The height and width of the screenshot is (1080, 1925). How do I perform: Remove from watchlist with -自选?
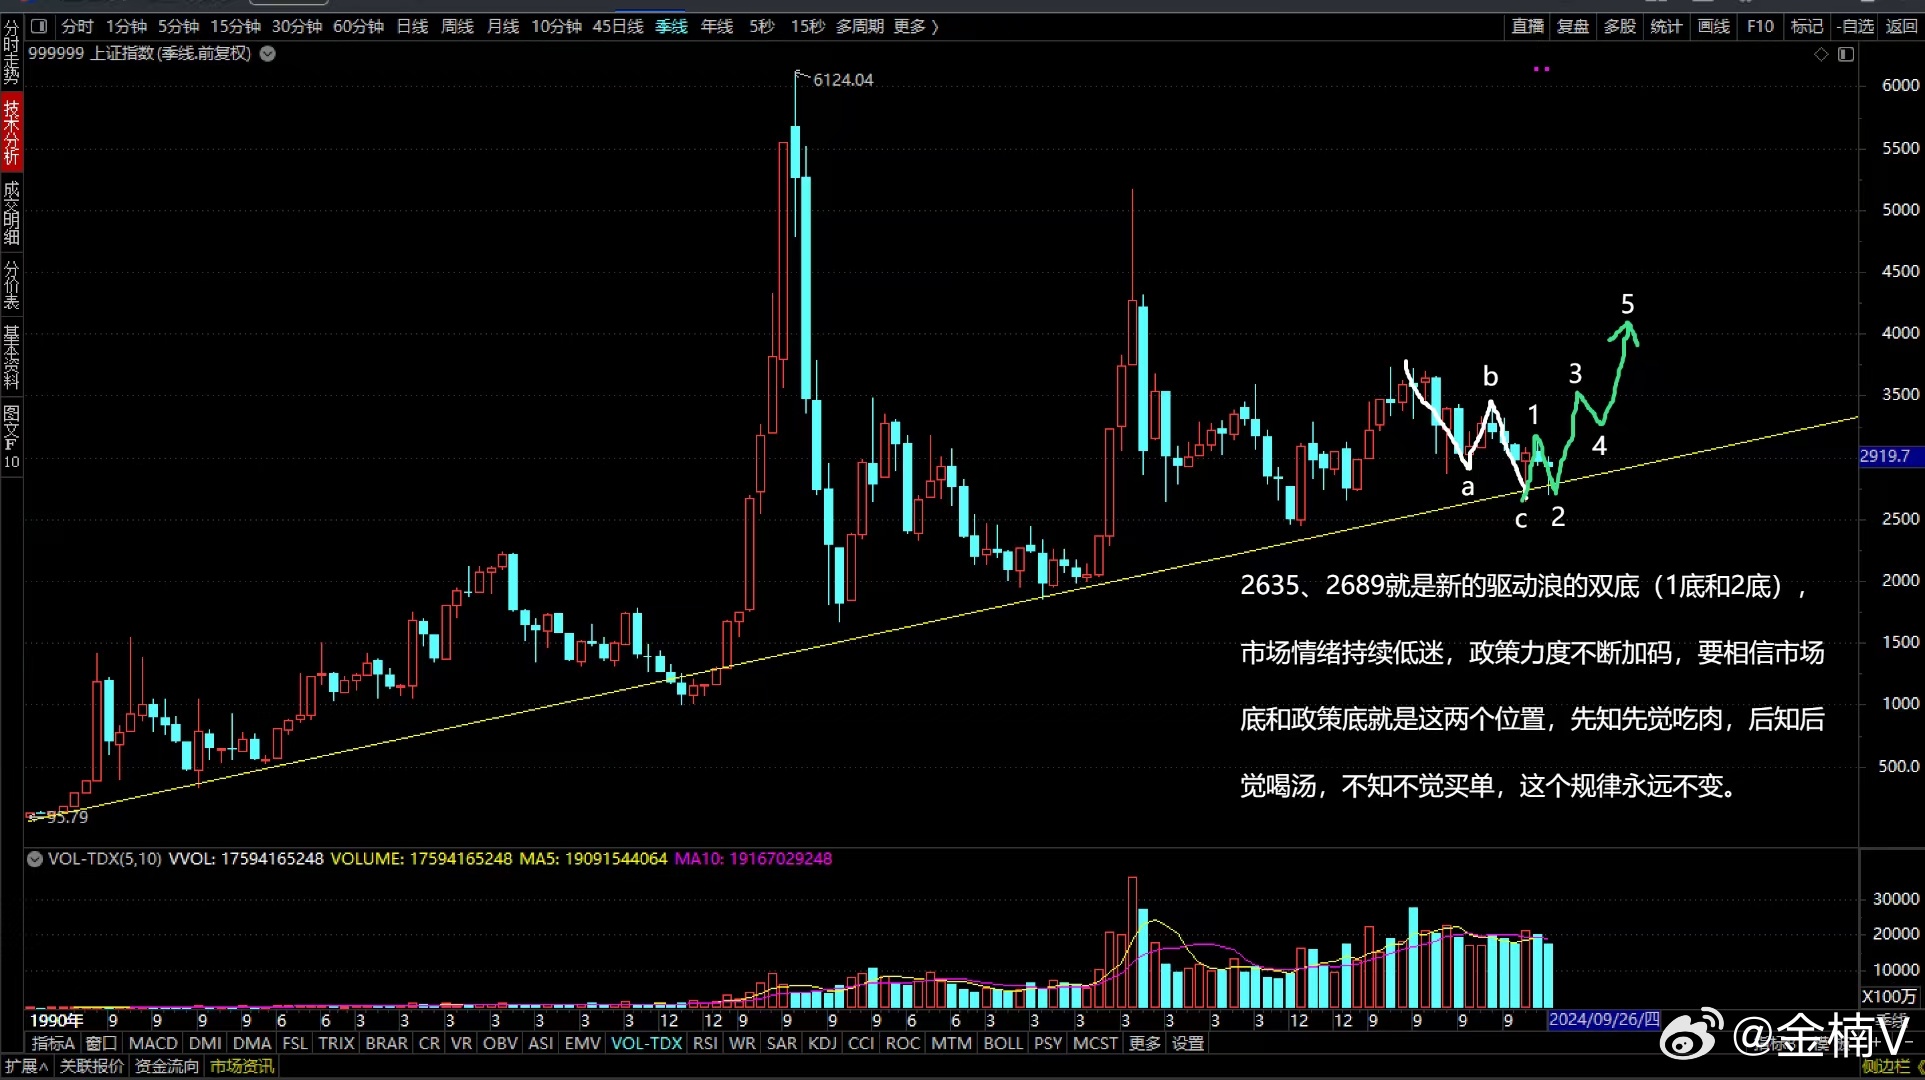(x=1856, y=26)
